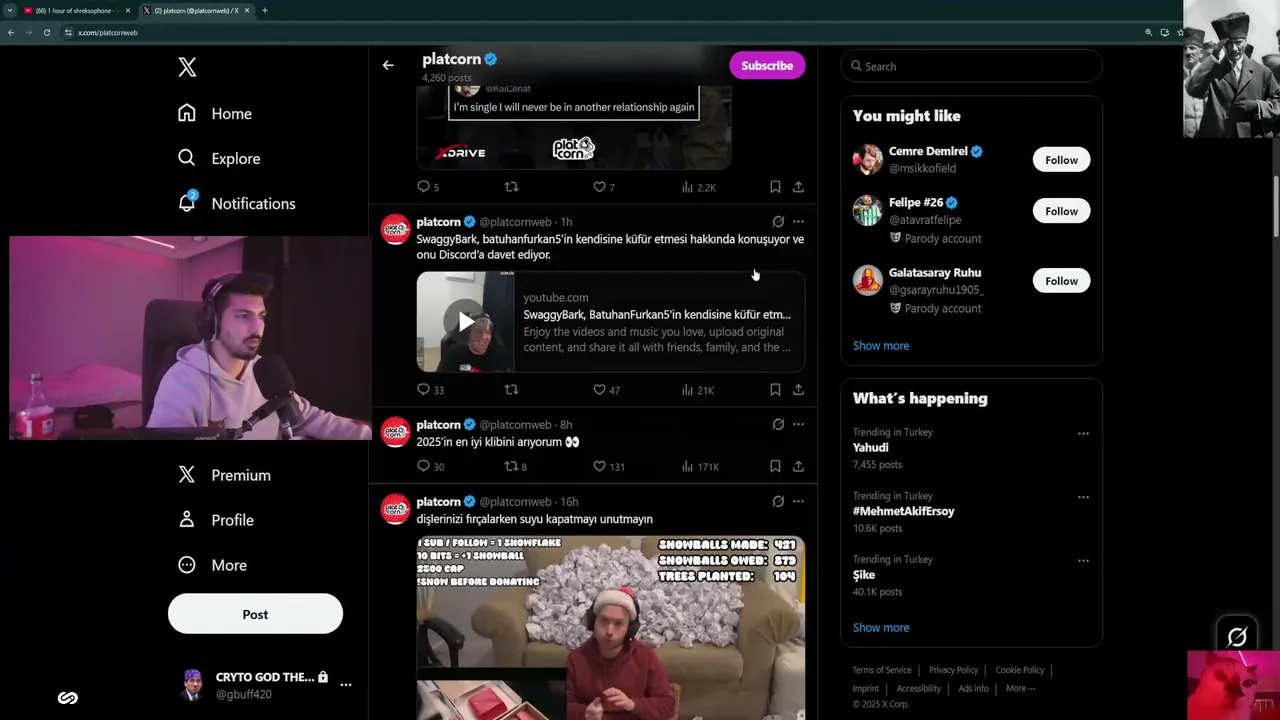Bookmark the 2025 klibini post

point(775,466)
